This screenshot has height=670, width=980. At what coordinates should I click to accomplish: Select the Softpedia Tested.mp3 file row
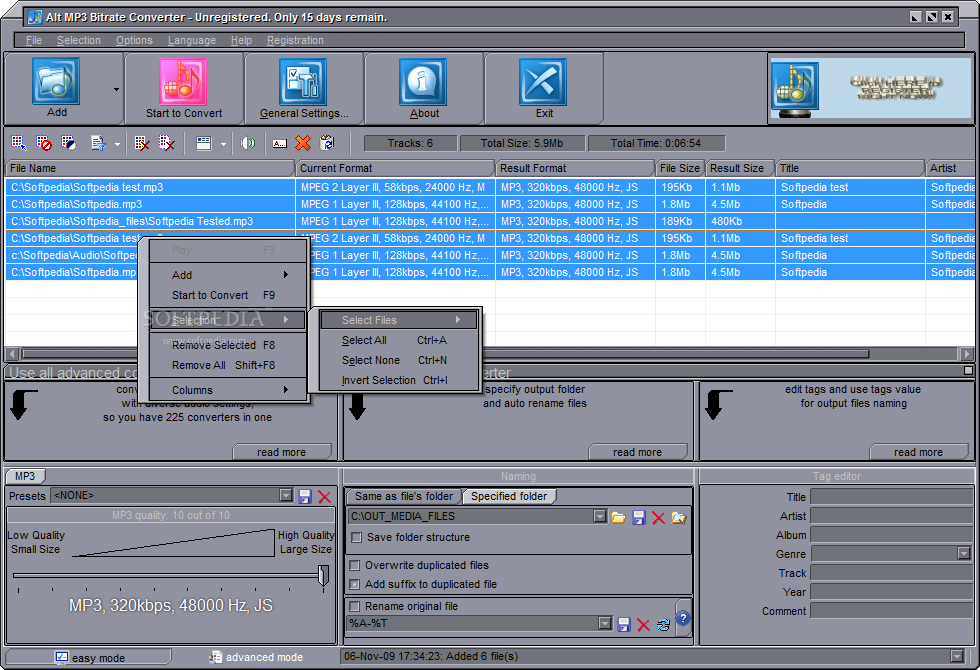[x=489, y=221]
